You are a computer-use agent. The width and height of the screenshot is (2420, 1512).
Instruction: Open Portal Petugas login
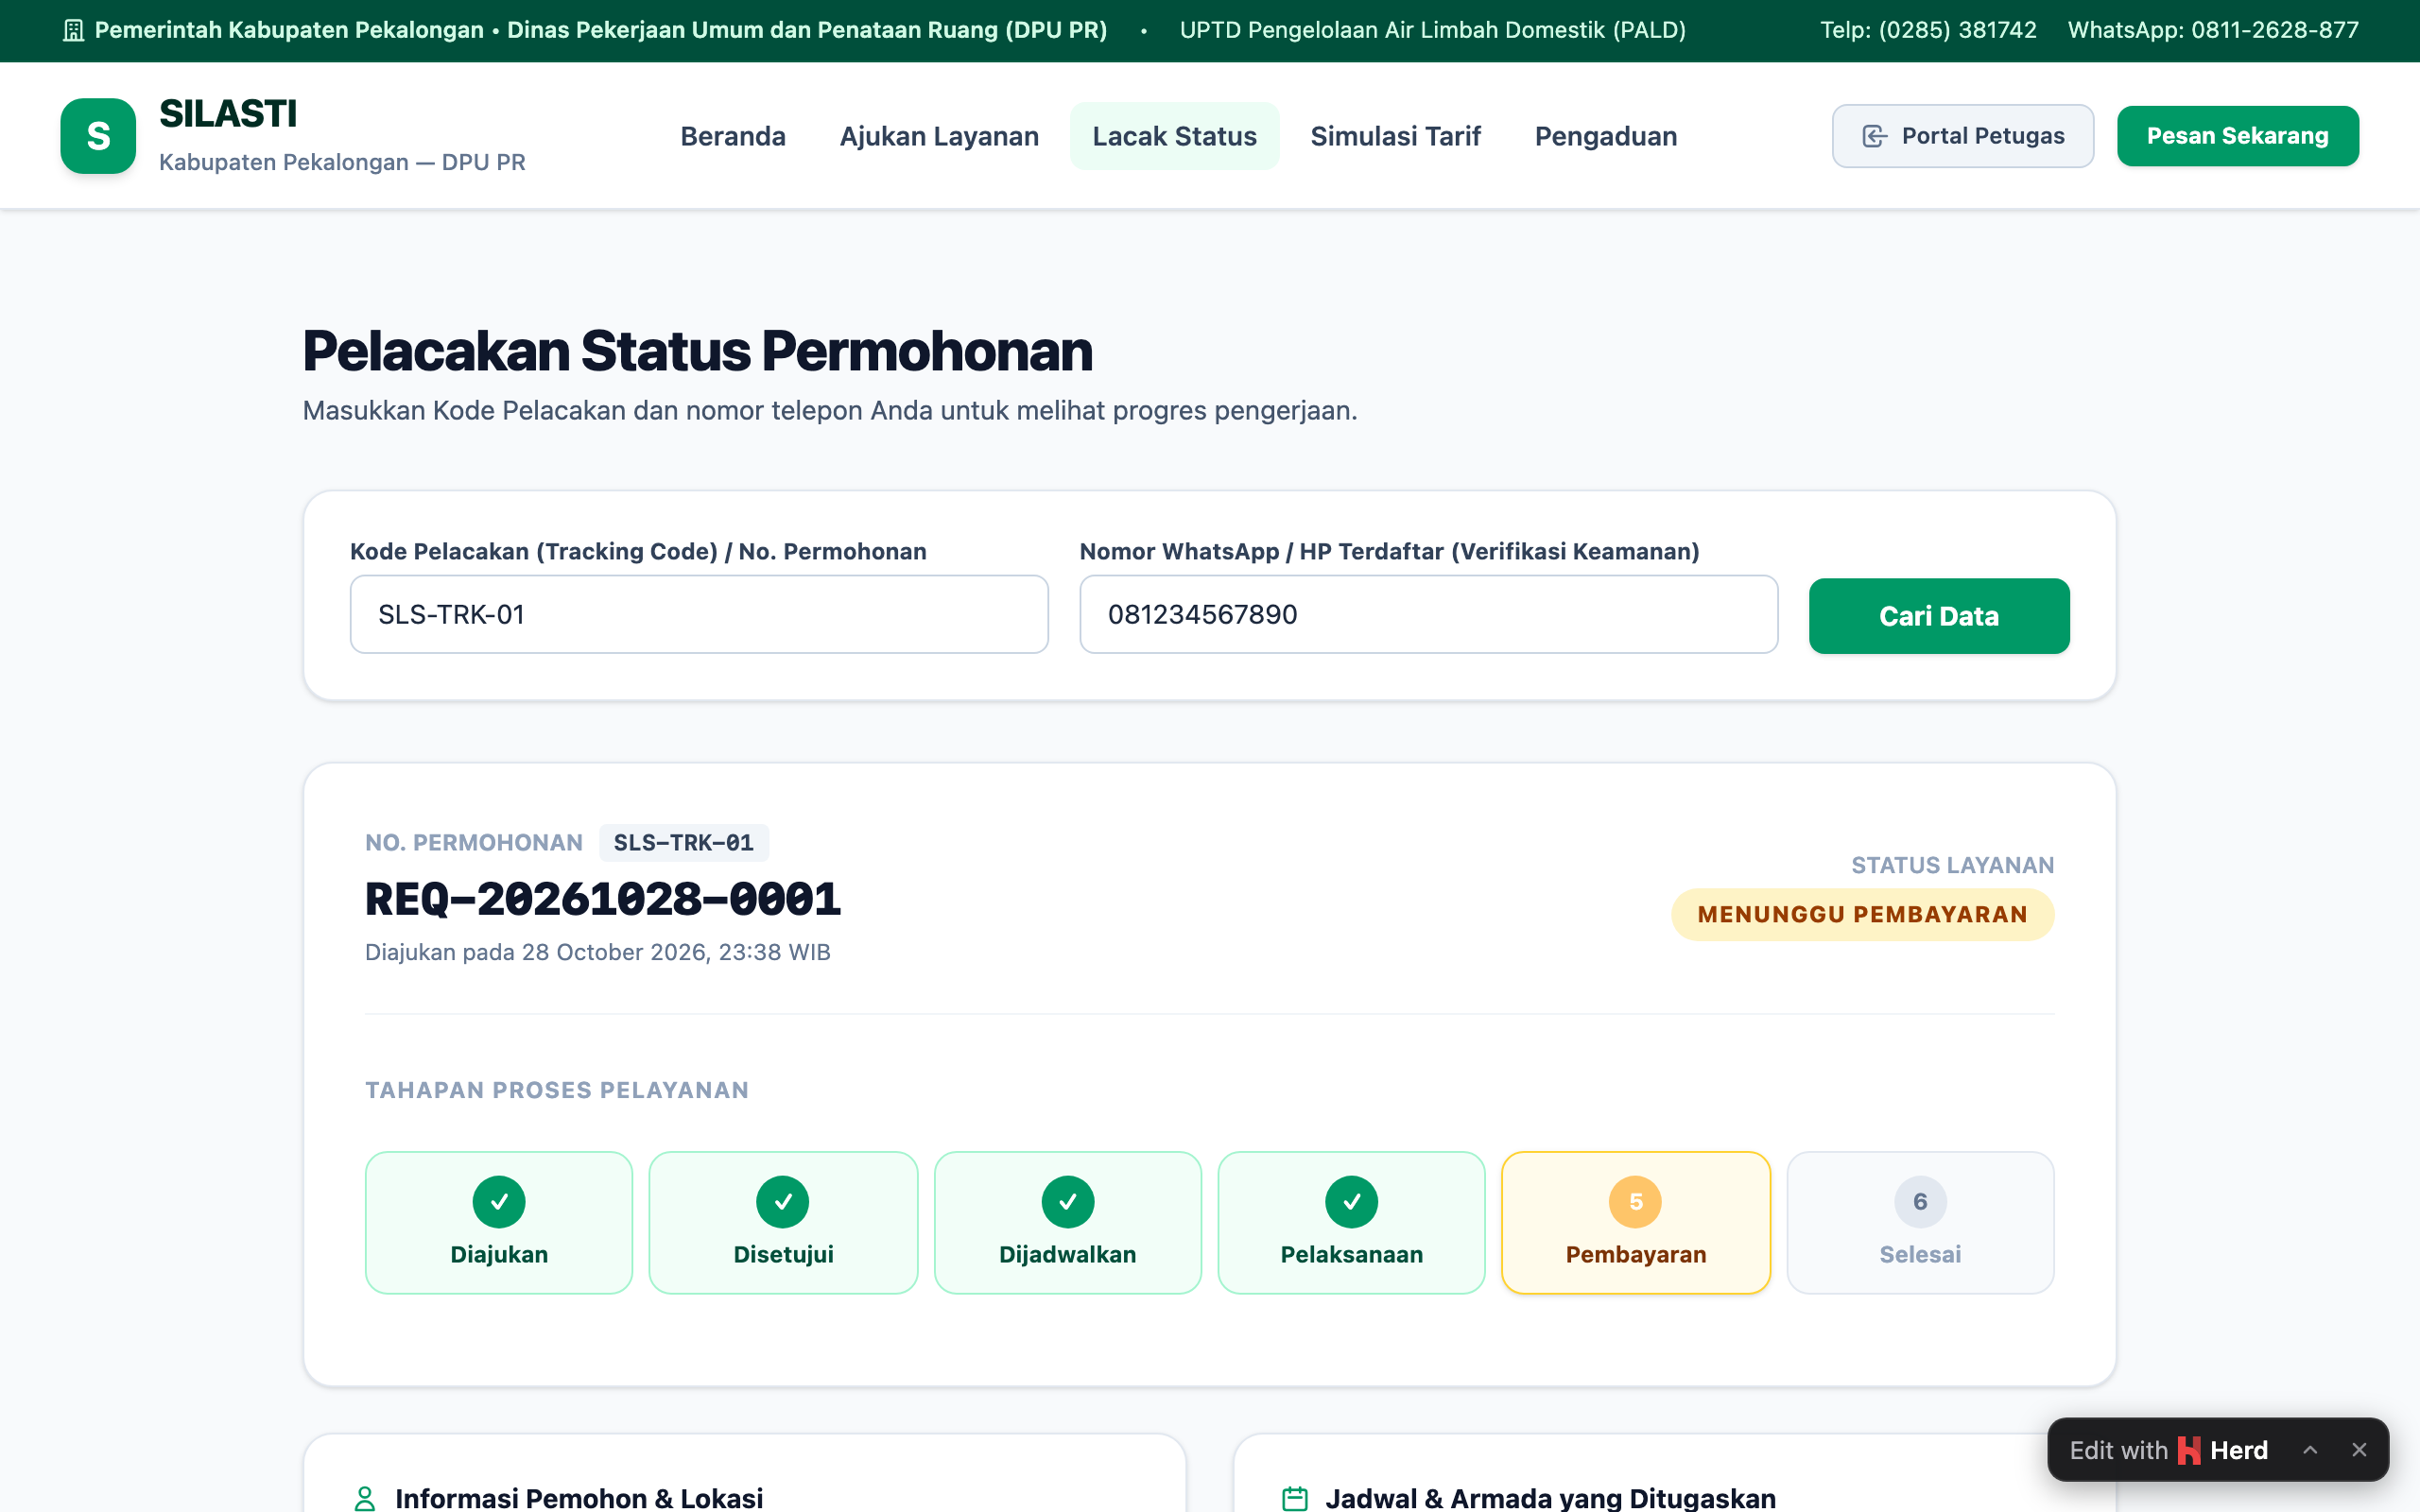[1962, 136]
